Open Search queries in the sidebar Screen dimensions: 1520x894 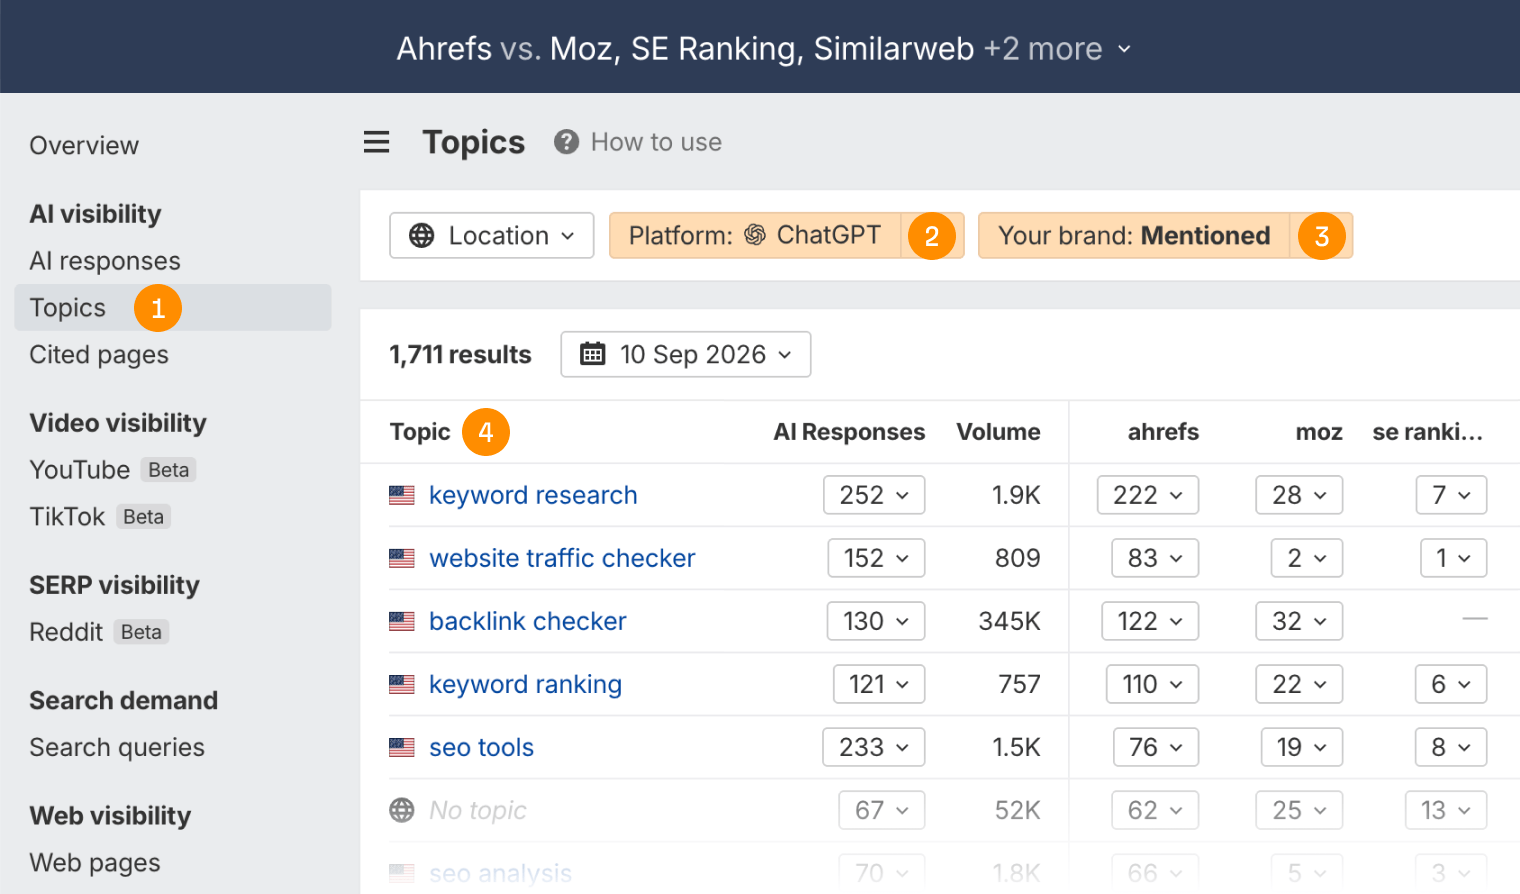[117, 748]
